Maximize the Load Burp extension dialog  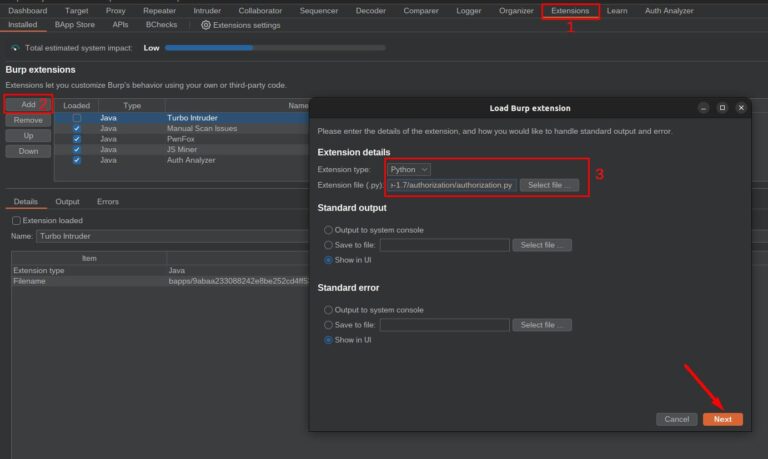pos(722,108)
